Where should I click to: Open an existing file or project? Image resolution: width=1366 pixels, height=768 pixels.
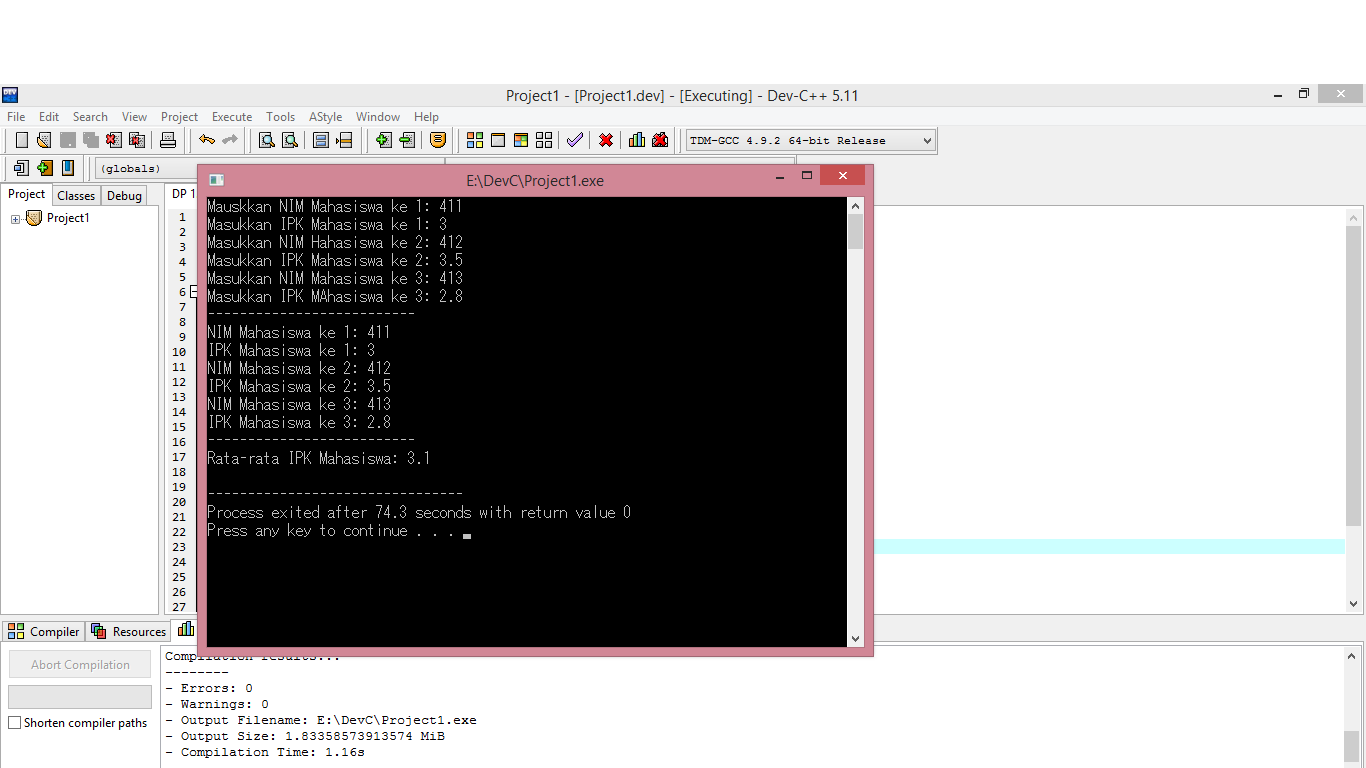[x=44, y=140]
